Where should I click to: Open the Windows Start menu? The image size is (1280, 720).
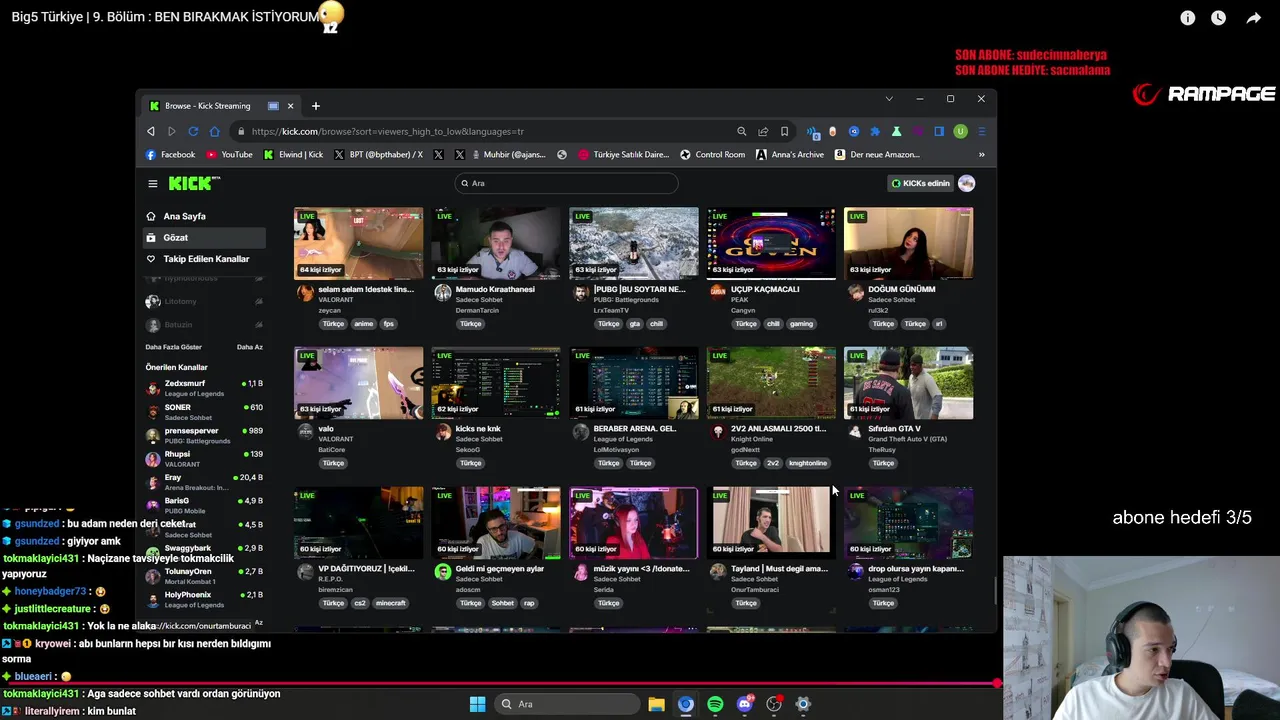(477, 704)
